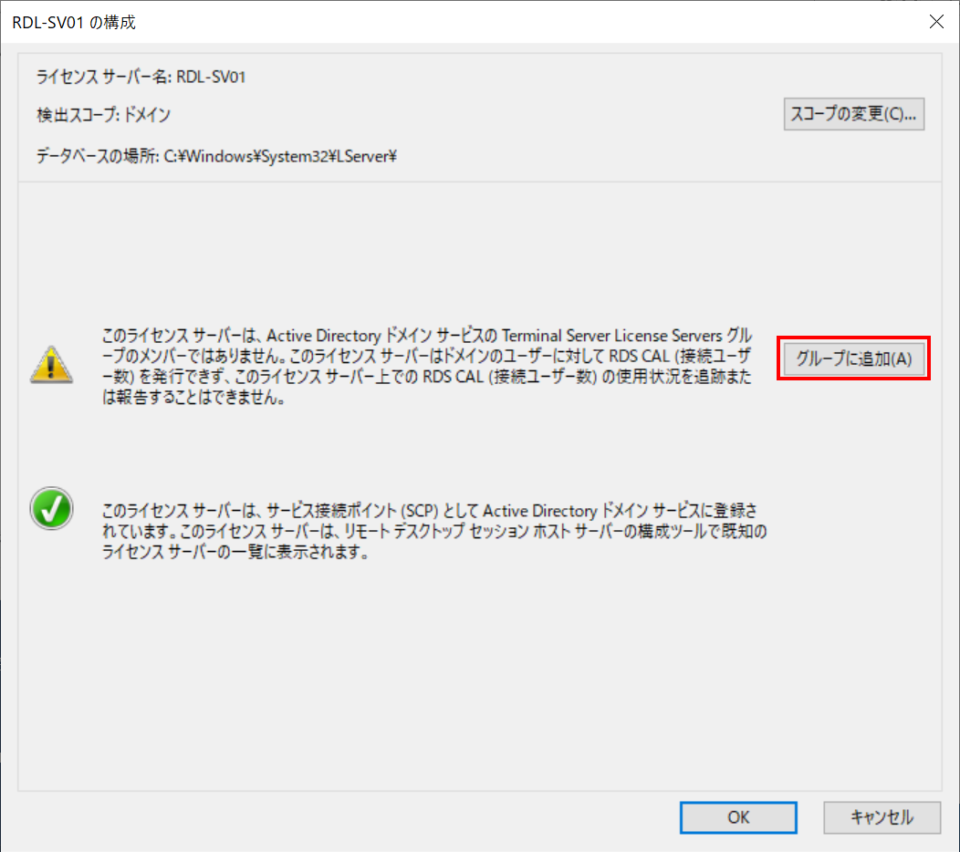
Task: Confirm with the OK button
Action: tap(738, 817)
